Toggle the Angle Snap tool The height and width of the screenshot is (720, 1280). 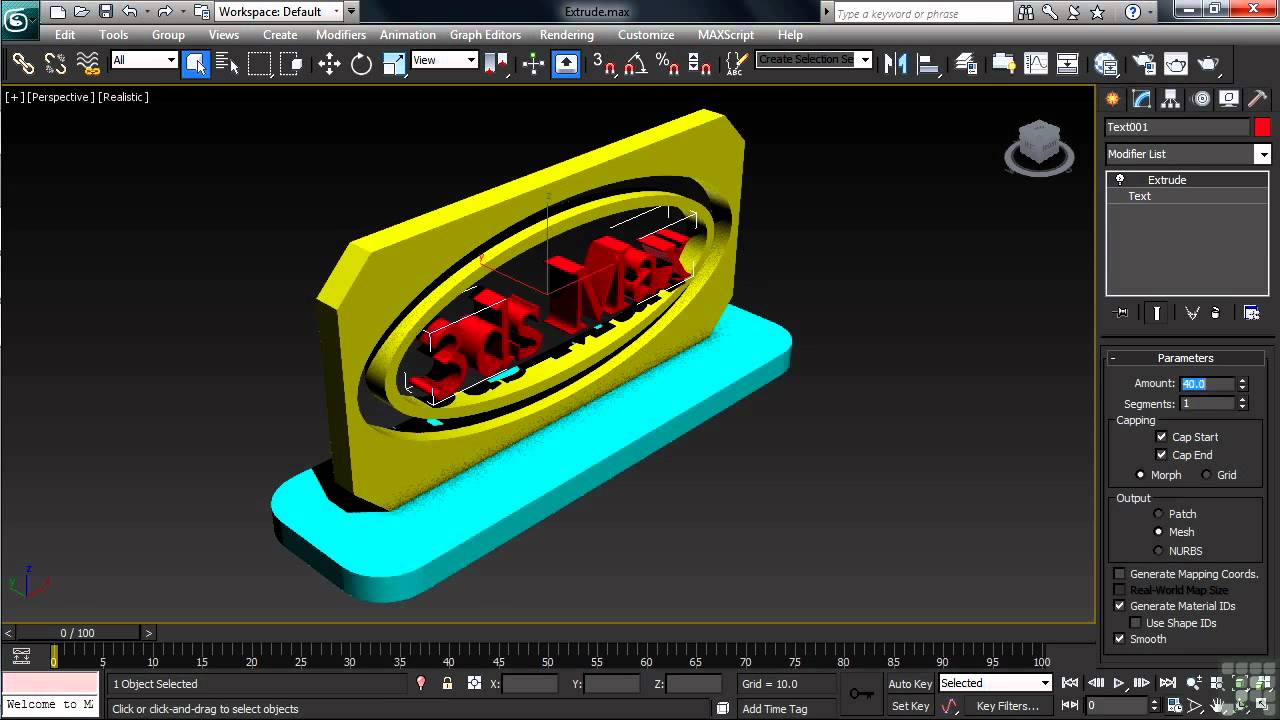point(636,64)
